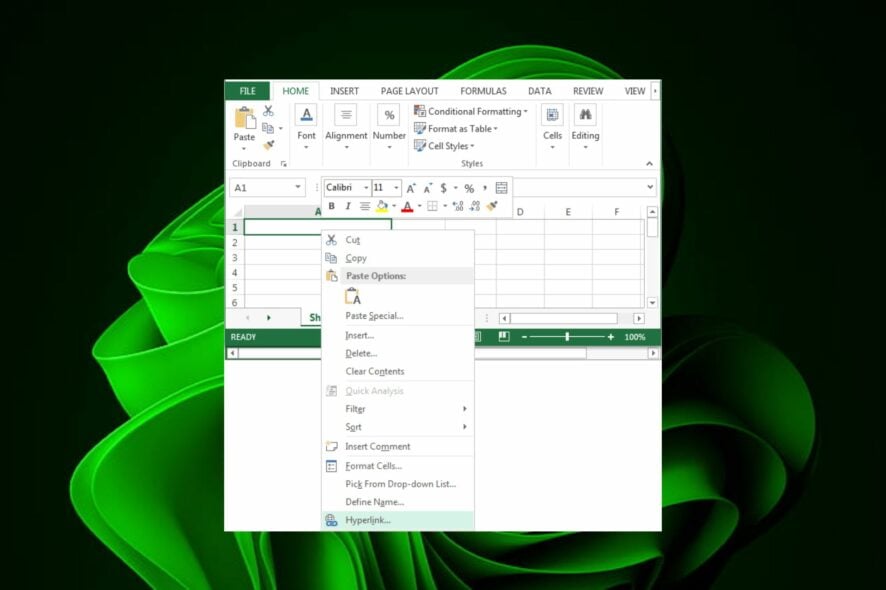Image resolution: width=886 pixels, height=590 pixels.
Task: Open the Calibri font name dropdown
Action: 366,188
